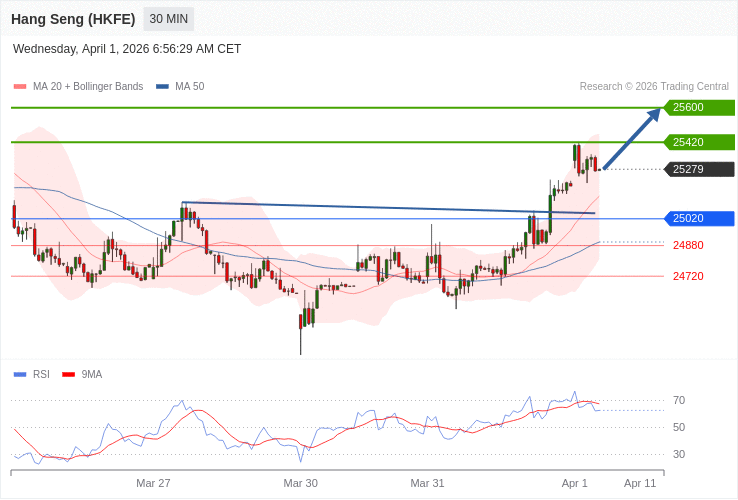
Task: Click the chart timestamp text
Action: pyautogui.click(x=127, y=49)
